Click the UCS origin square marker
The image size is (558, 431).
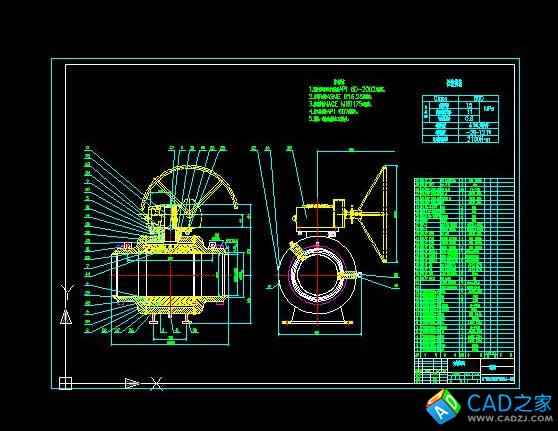tap(65, 383)
